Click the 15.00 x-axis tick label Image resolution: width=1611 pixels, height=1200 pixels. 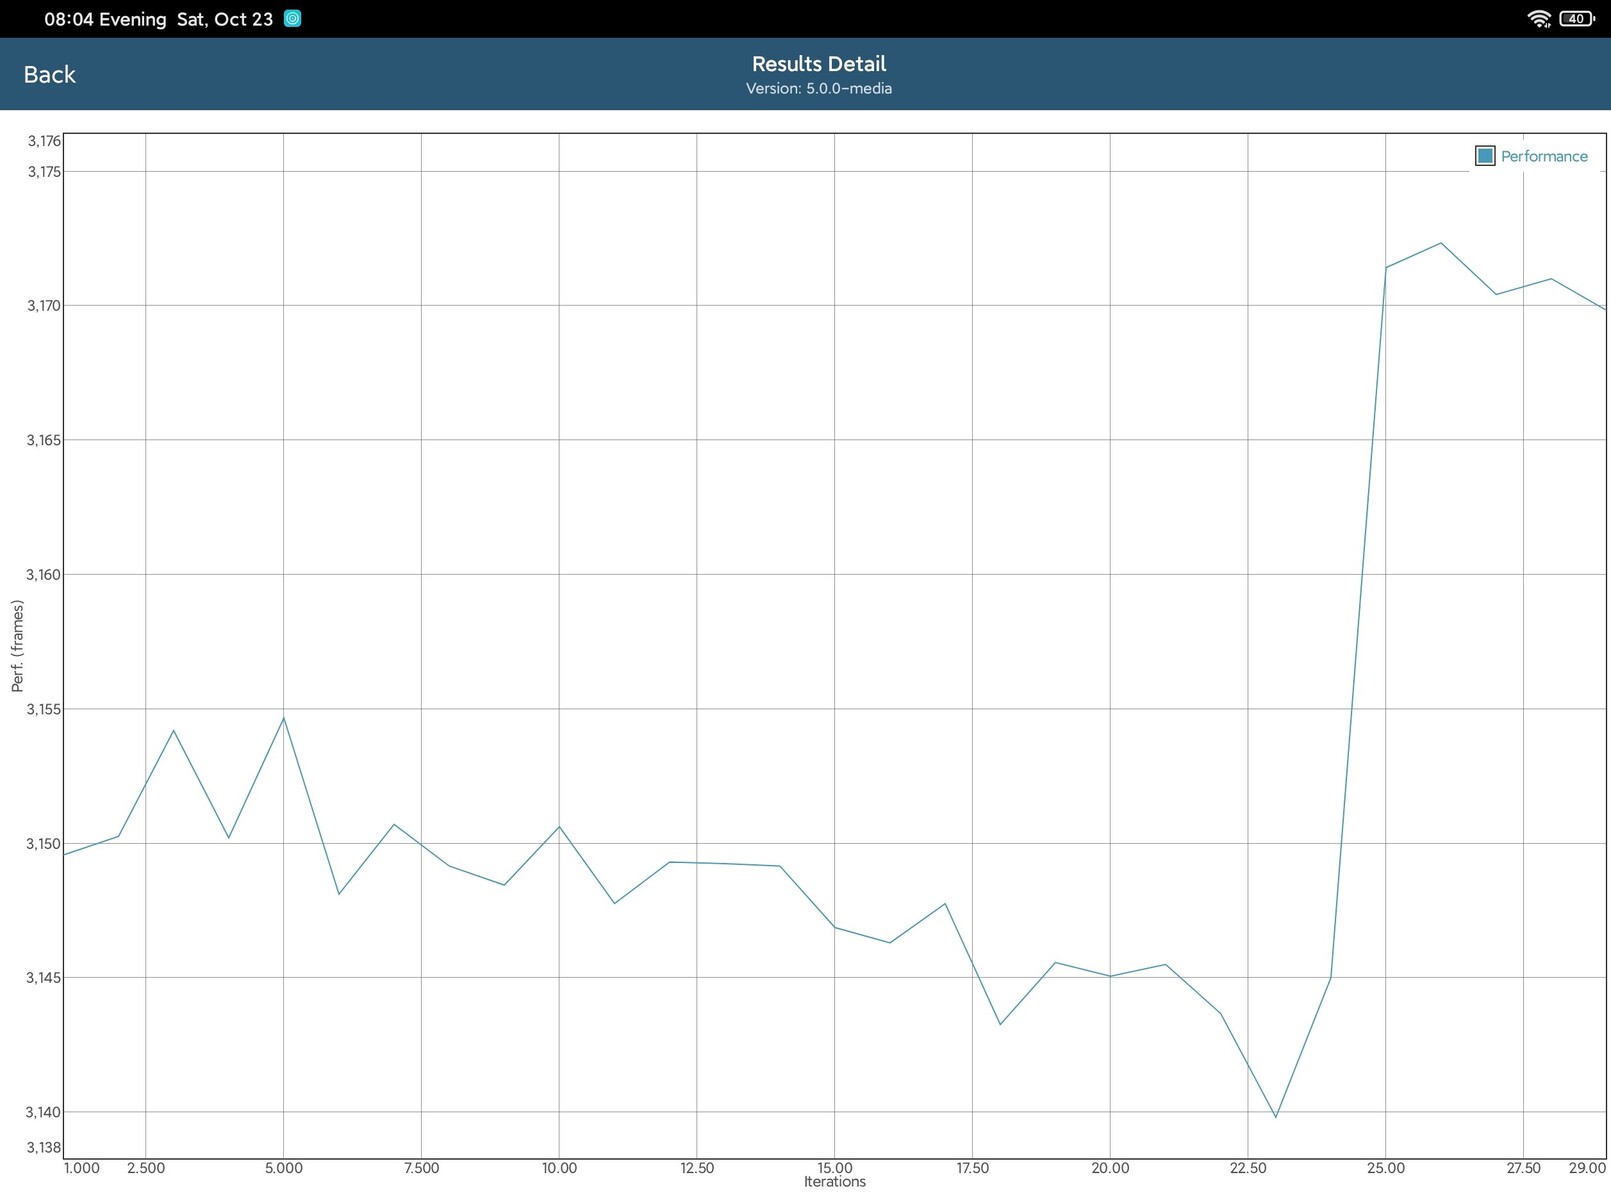[835, 1168]
